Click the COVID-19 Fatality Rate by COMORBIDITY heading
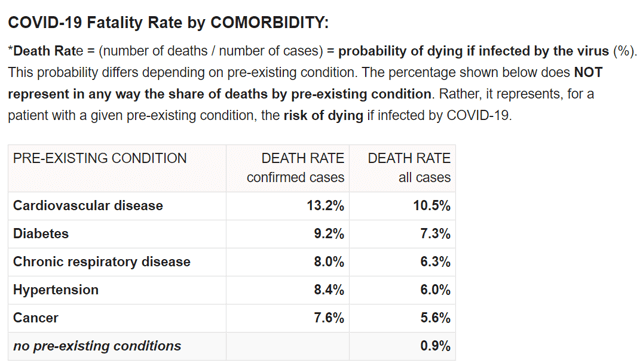Viewport: 640px width, 363px height. tap(168, 22)
